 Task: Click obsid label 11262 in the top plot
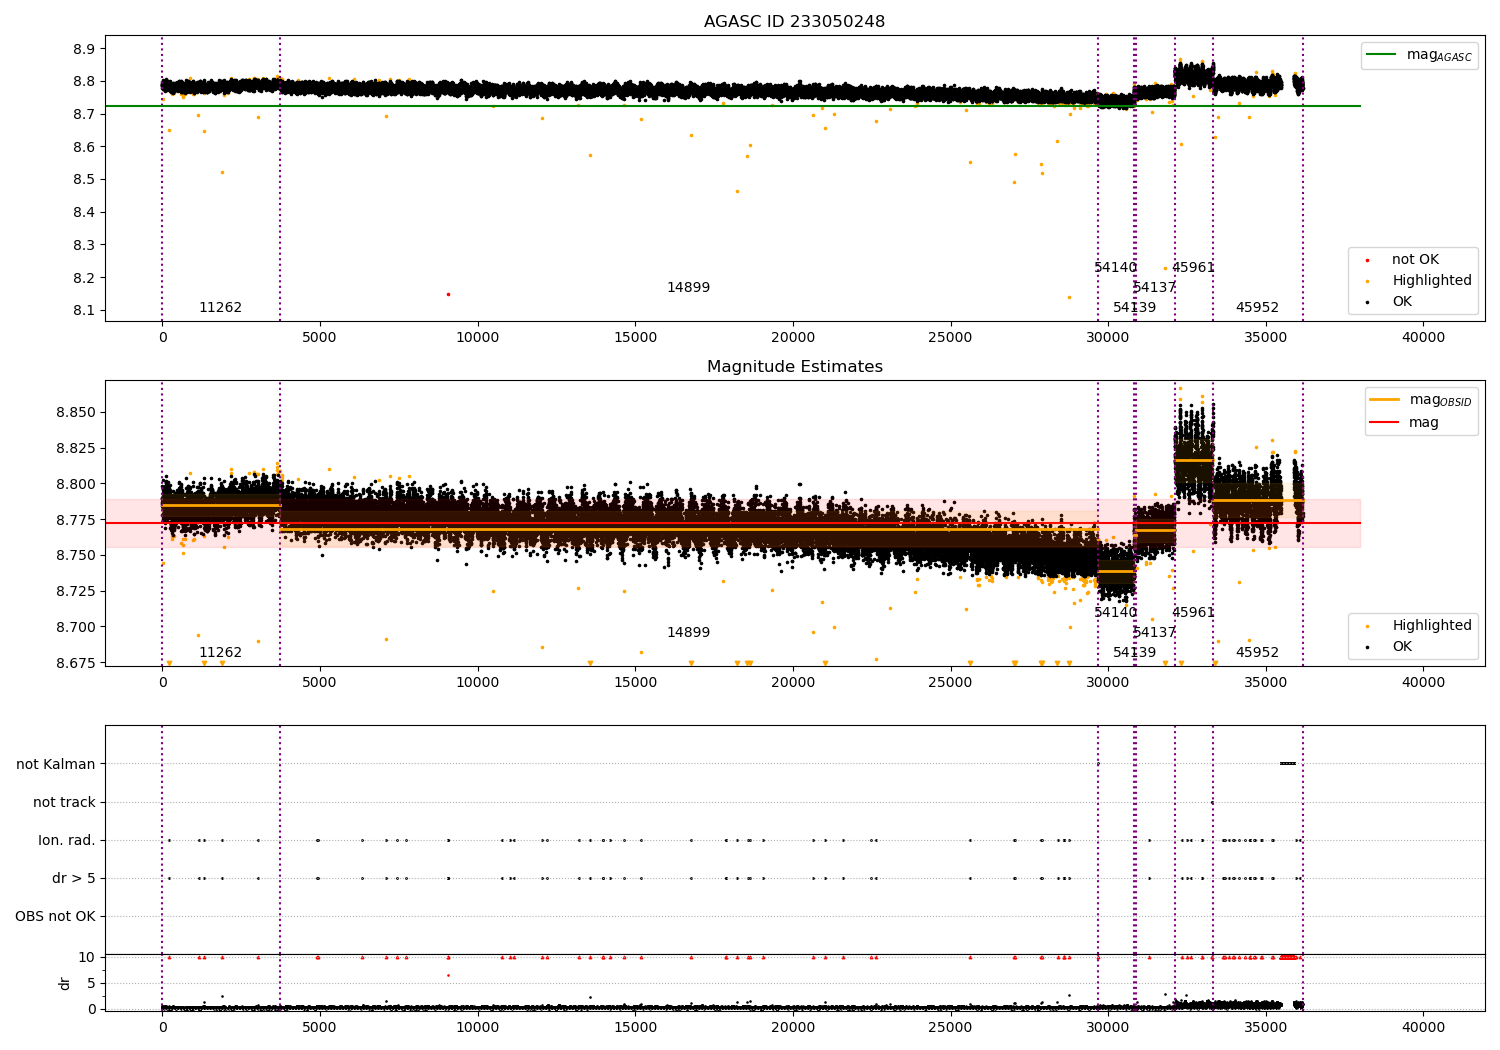[x=220, y=307]
